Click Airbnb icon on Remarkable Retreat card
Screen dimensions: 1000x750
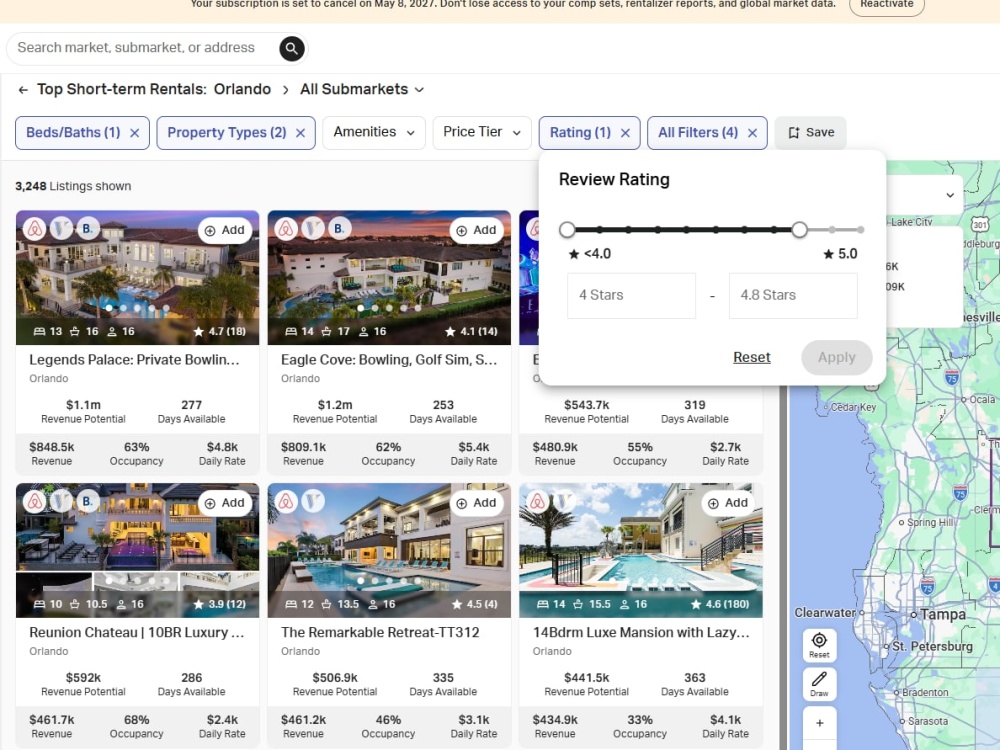(286, 501)
